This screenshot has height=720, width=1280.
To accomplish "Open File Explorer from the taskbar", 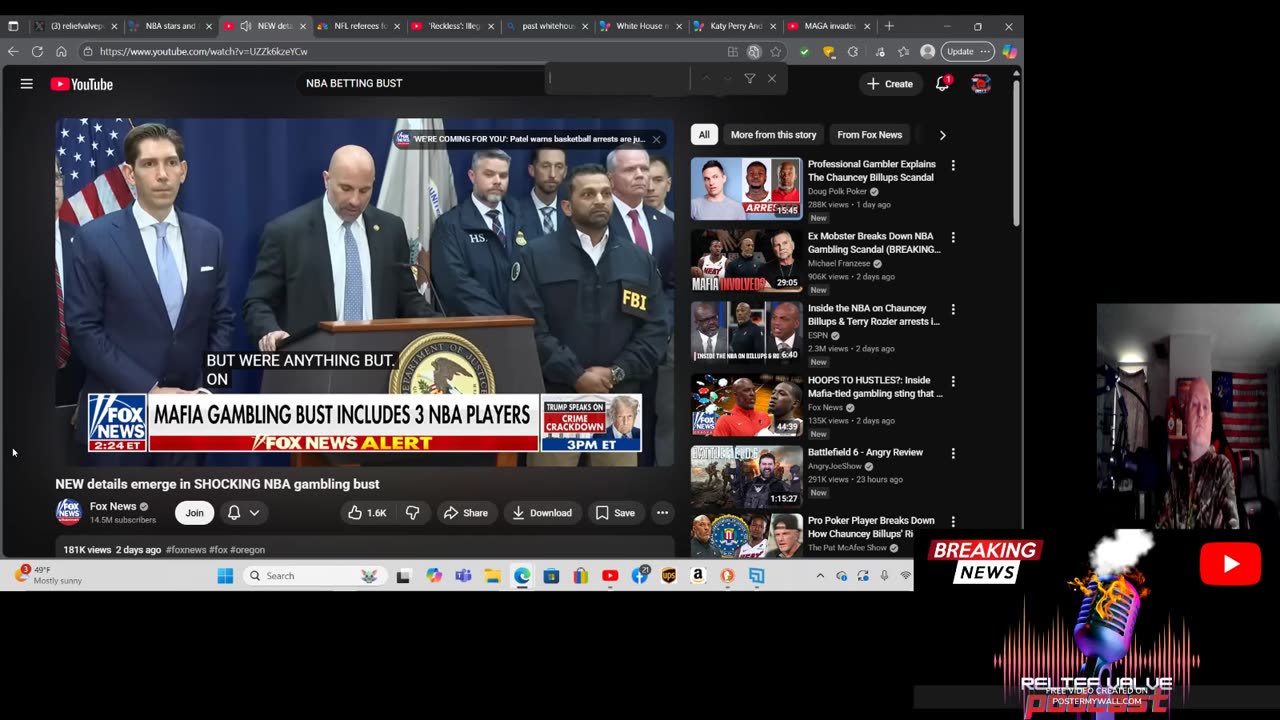I will (x=492, y=576).
